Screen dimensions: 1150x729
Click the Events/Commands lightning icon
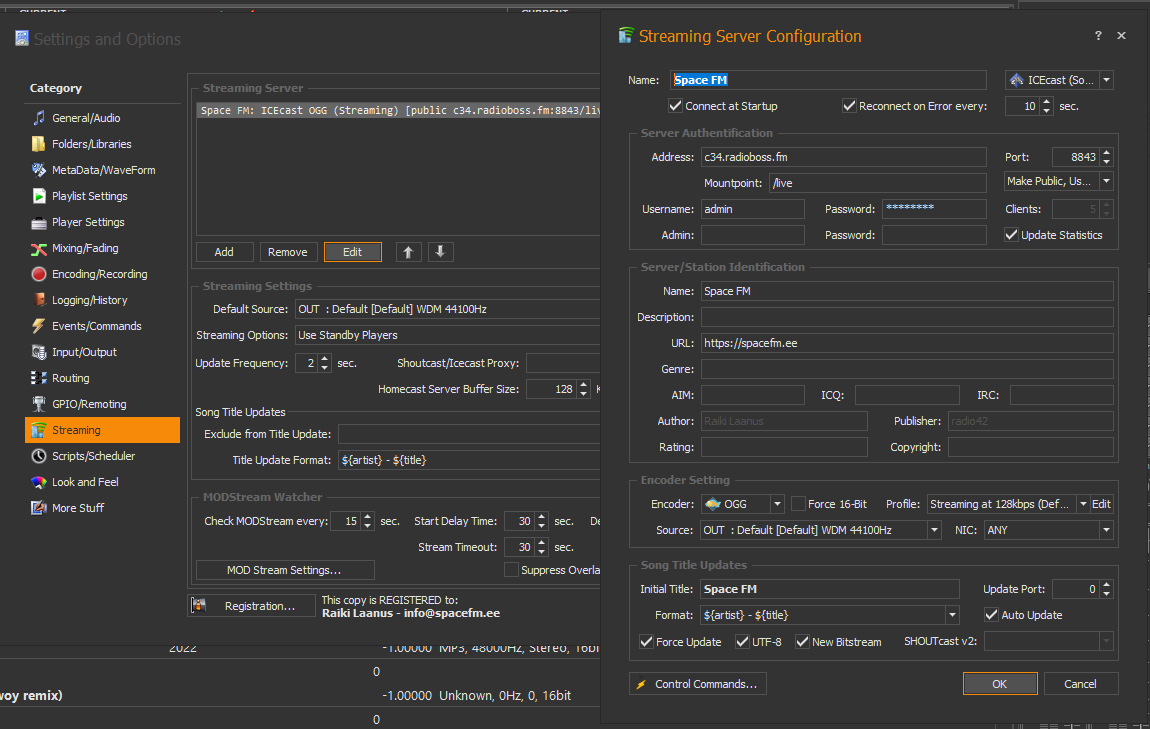point(39,326)
